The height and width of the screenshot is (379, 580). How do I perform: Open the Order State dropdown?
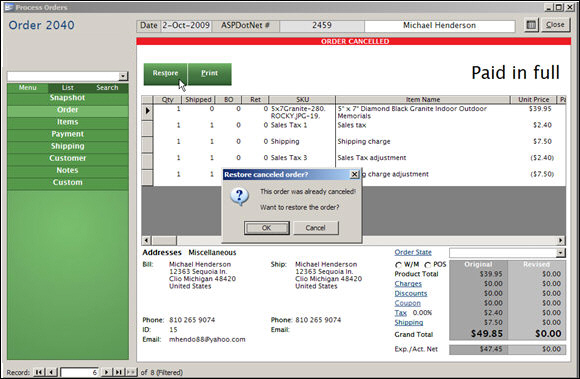click(x=560, y=253)
